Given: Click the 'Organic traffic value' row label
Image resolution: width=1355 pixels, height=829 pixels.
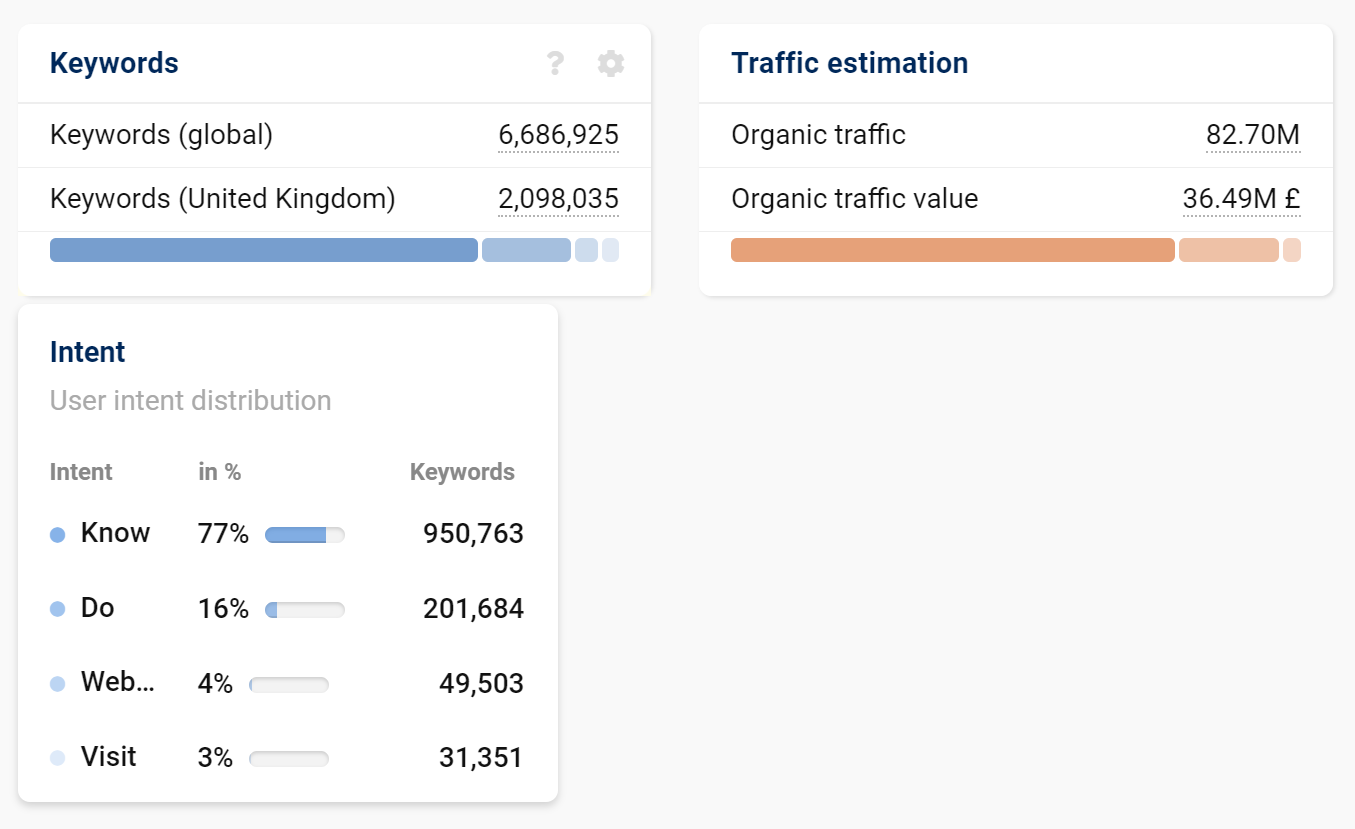Looking at the screenshot, I should point(854,199).
